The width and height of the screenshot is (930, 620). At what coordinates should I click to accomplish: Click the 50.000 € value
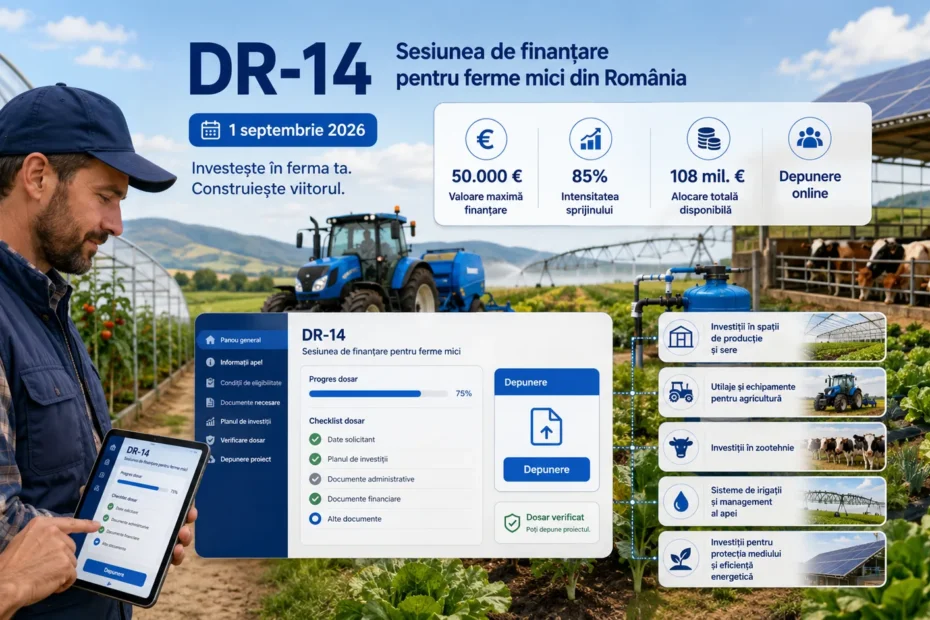486,176
